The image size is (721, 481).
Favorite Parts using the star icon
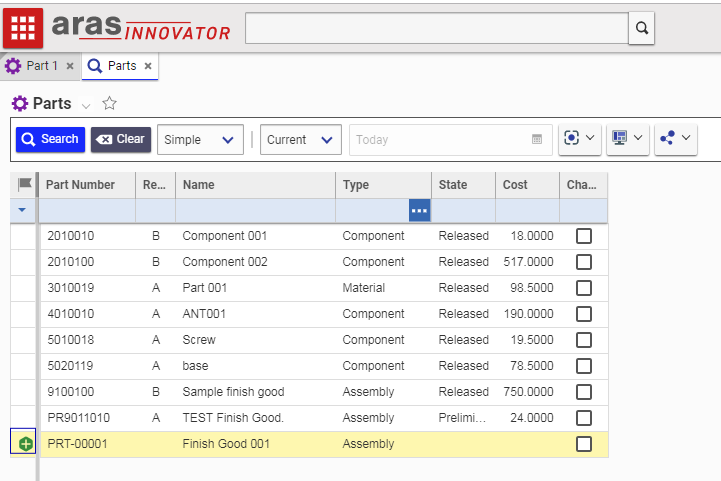coord(110,103)
